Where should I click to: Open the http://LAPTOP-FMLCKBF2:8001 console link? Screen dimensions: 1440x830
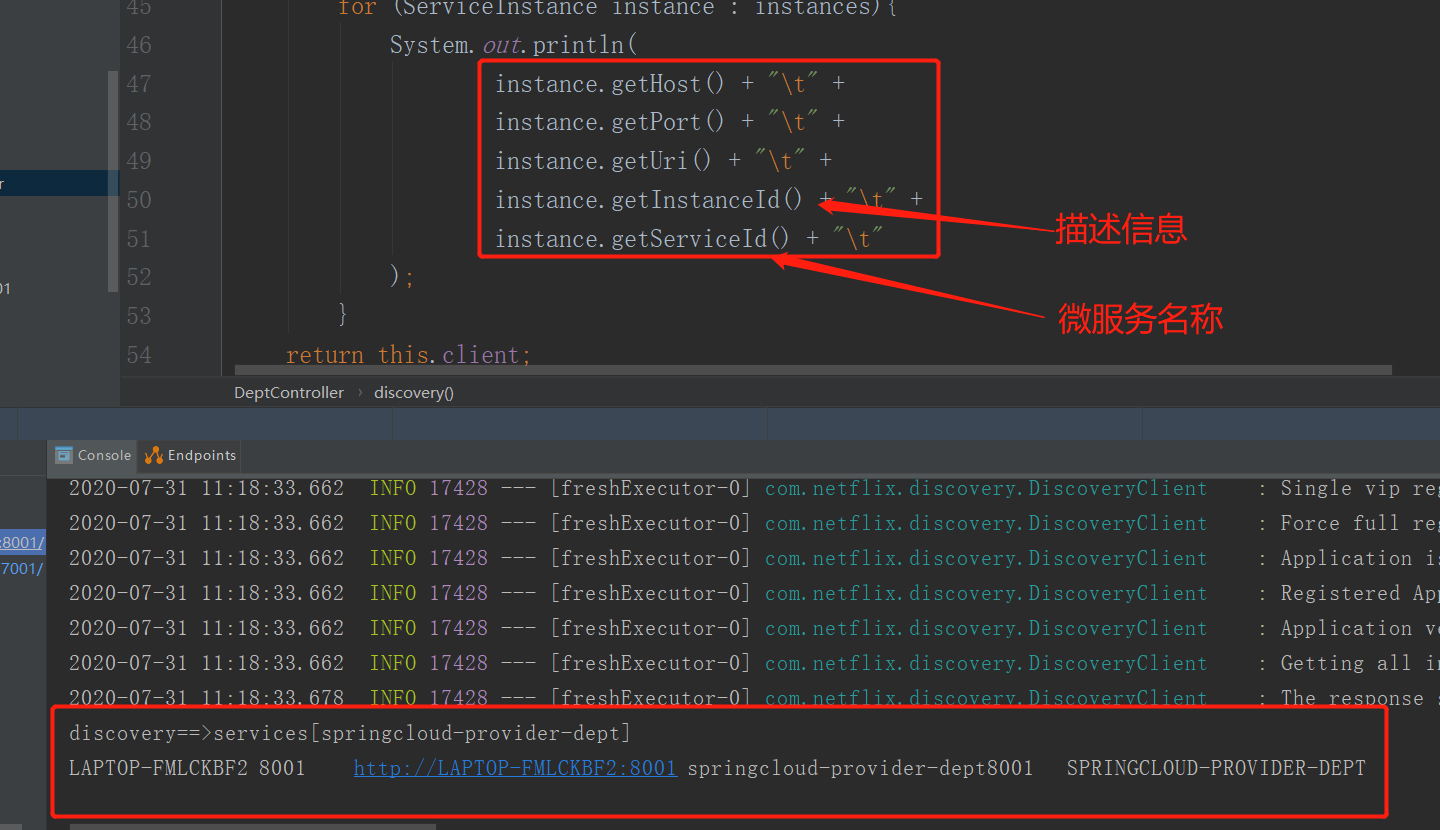(515, 768)
